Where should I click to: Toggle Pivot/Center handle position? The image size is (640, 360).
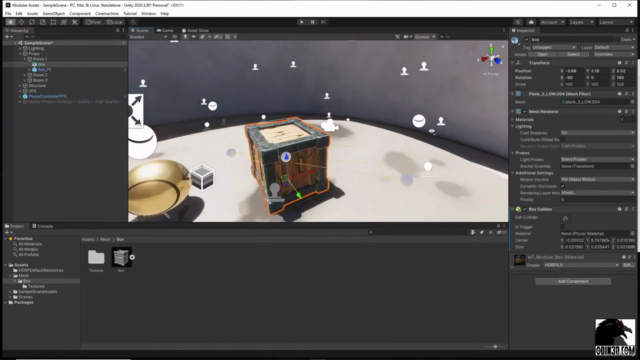[x=93, y=22]
